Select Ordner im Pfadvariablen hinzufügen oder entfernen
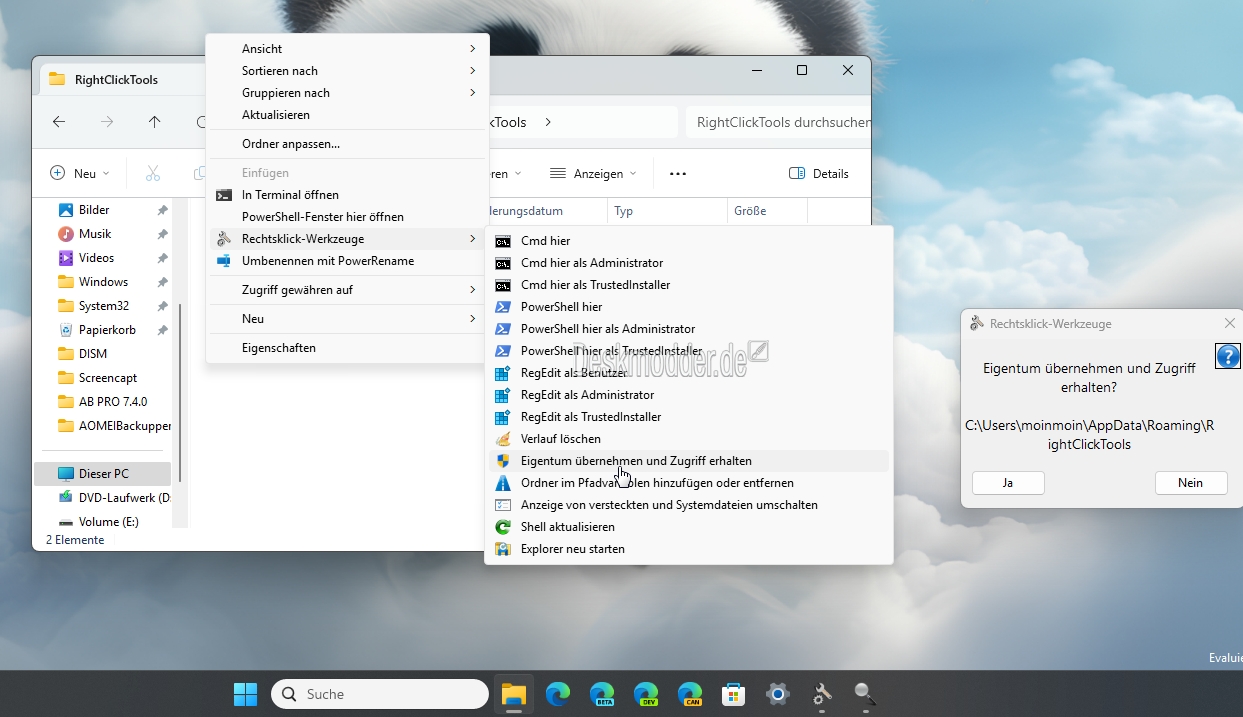This screenshot has height=717, width=1243. [x=689, y=483]
